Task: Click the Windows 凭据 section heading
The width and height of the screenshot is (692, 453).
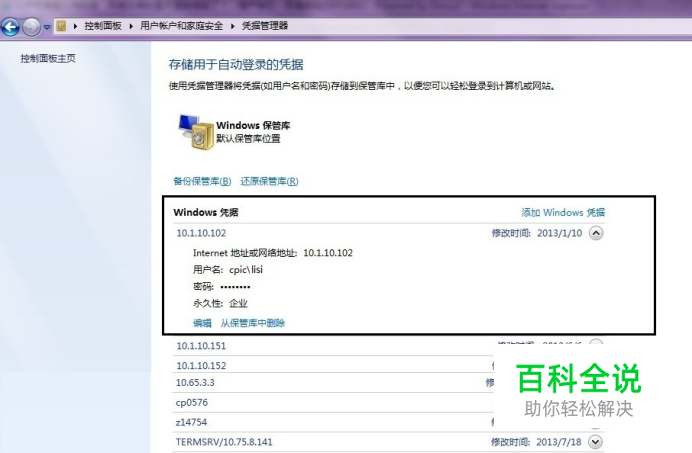Action: point(206,212)
